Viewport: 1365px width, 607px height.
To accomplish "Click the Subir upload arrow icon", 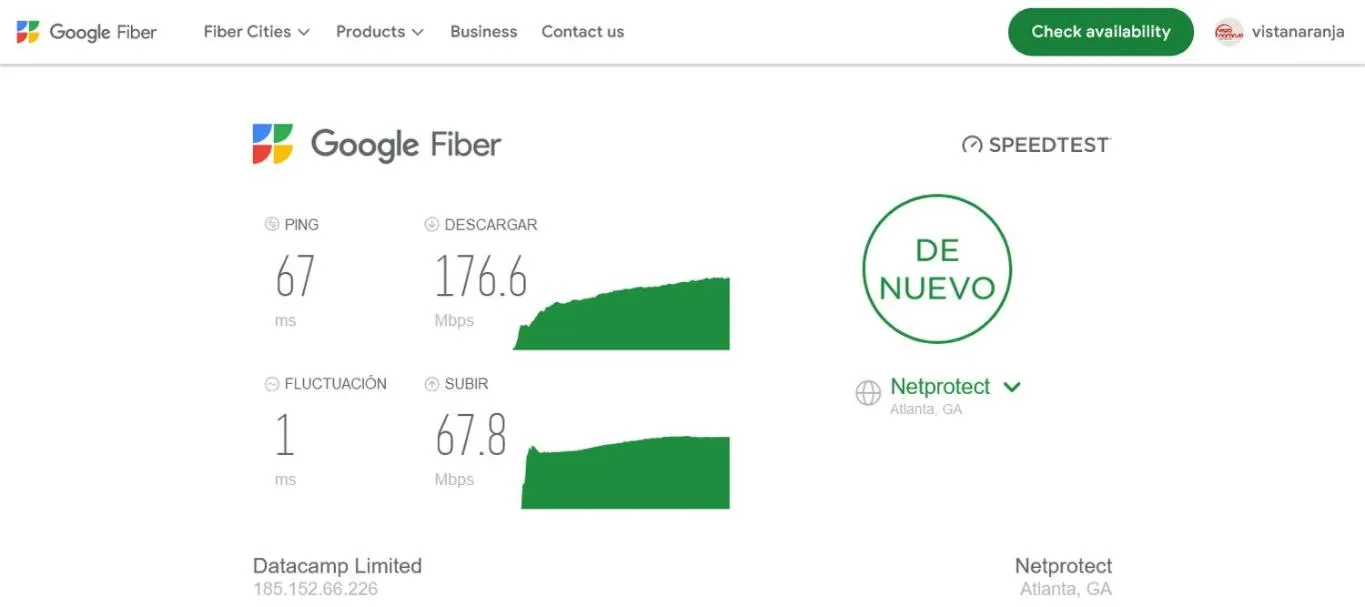I will coord(432,383).
